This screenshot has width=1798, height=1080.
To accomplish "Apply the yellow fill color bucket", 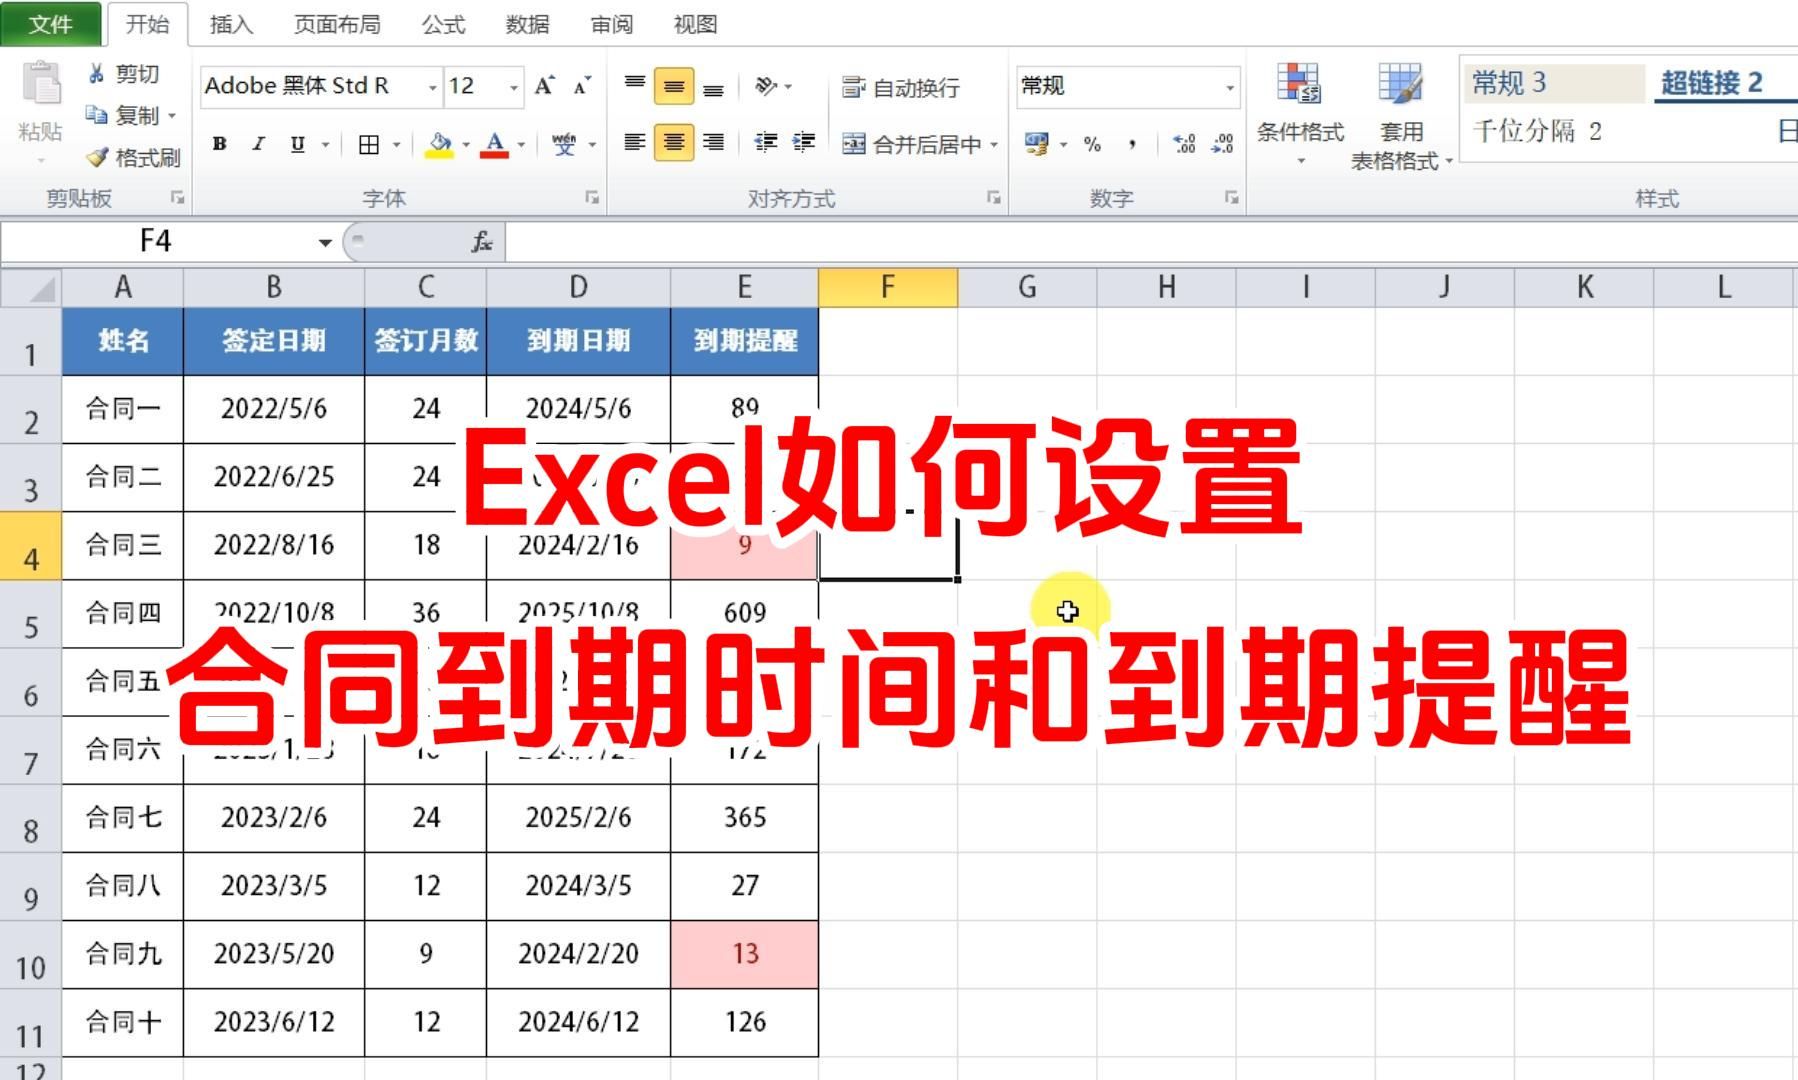I will tap(440, 144).
